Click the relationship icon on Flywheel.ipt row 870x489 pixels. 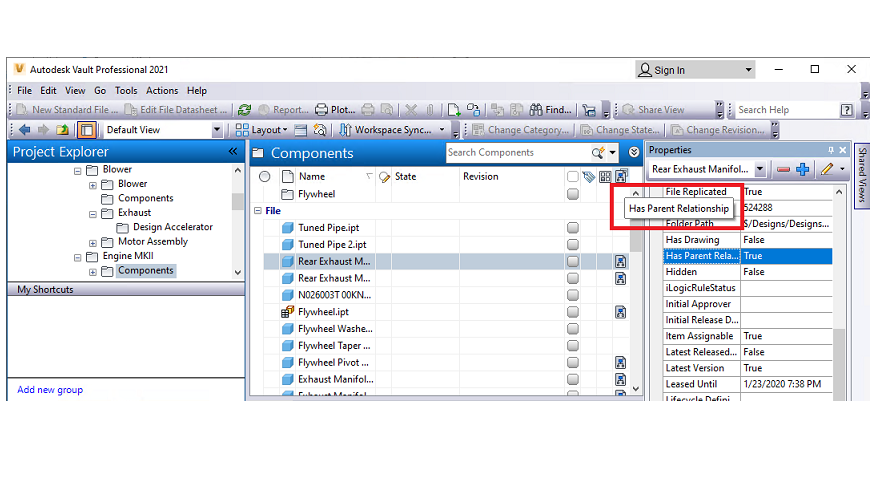point(620,312)
